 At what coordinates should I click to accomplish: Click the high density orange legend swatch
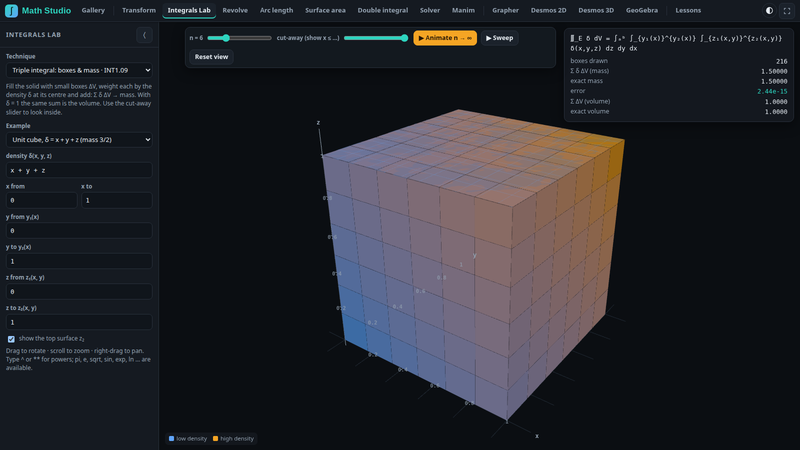215,438
